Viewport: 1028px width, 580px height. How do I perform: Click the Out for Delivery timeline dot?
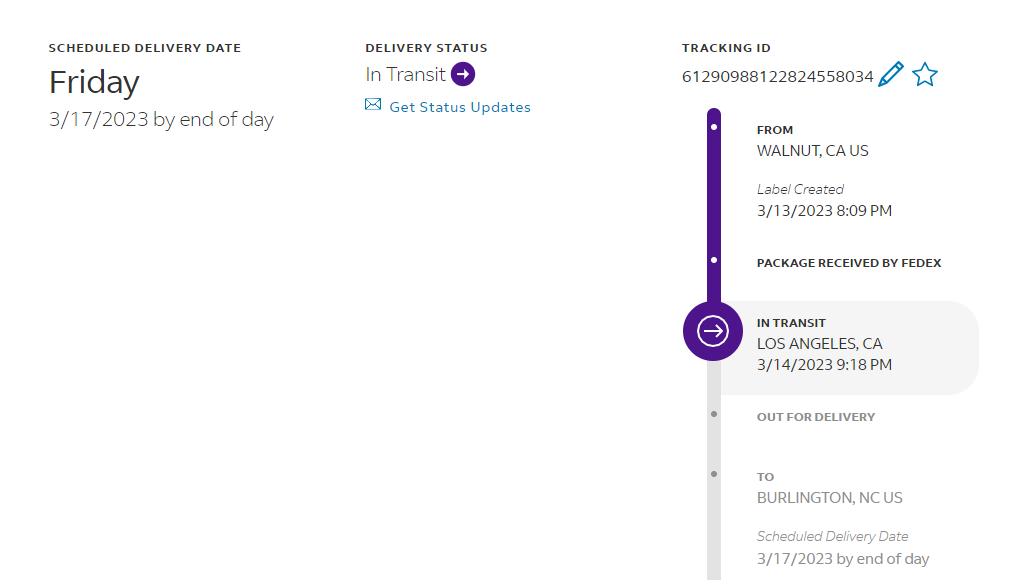713,413
